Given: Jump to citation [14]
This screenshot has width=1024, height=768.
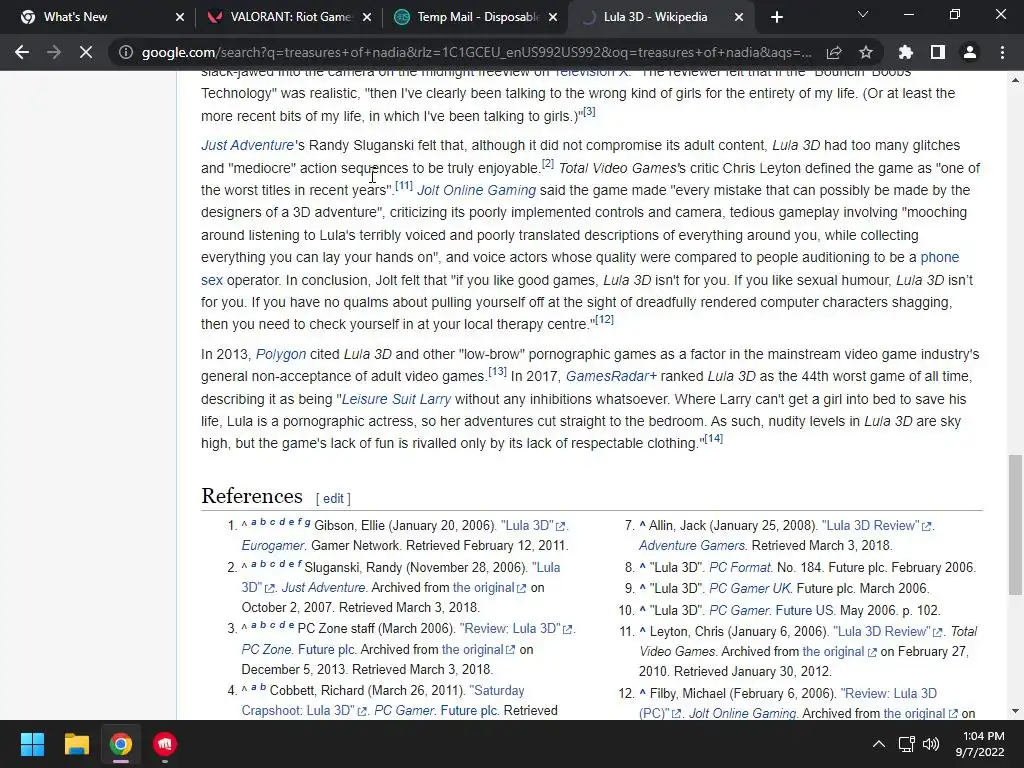Looking at the screenshot, I should (x=714, y=438).
